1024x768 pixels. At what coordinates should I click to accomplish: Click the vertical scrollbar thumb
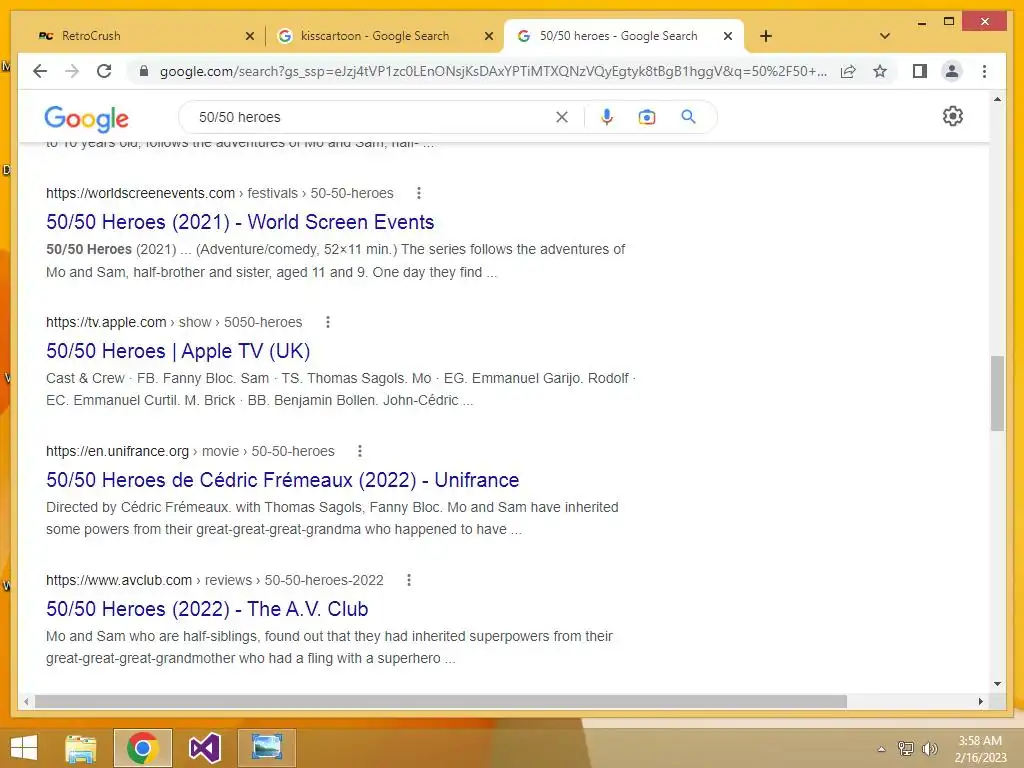[997, 393]
